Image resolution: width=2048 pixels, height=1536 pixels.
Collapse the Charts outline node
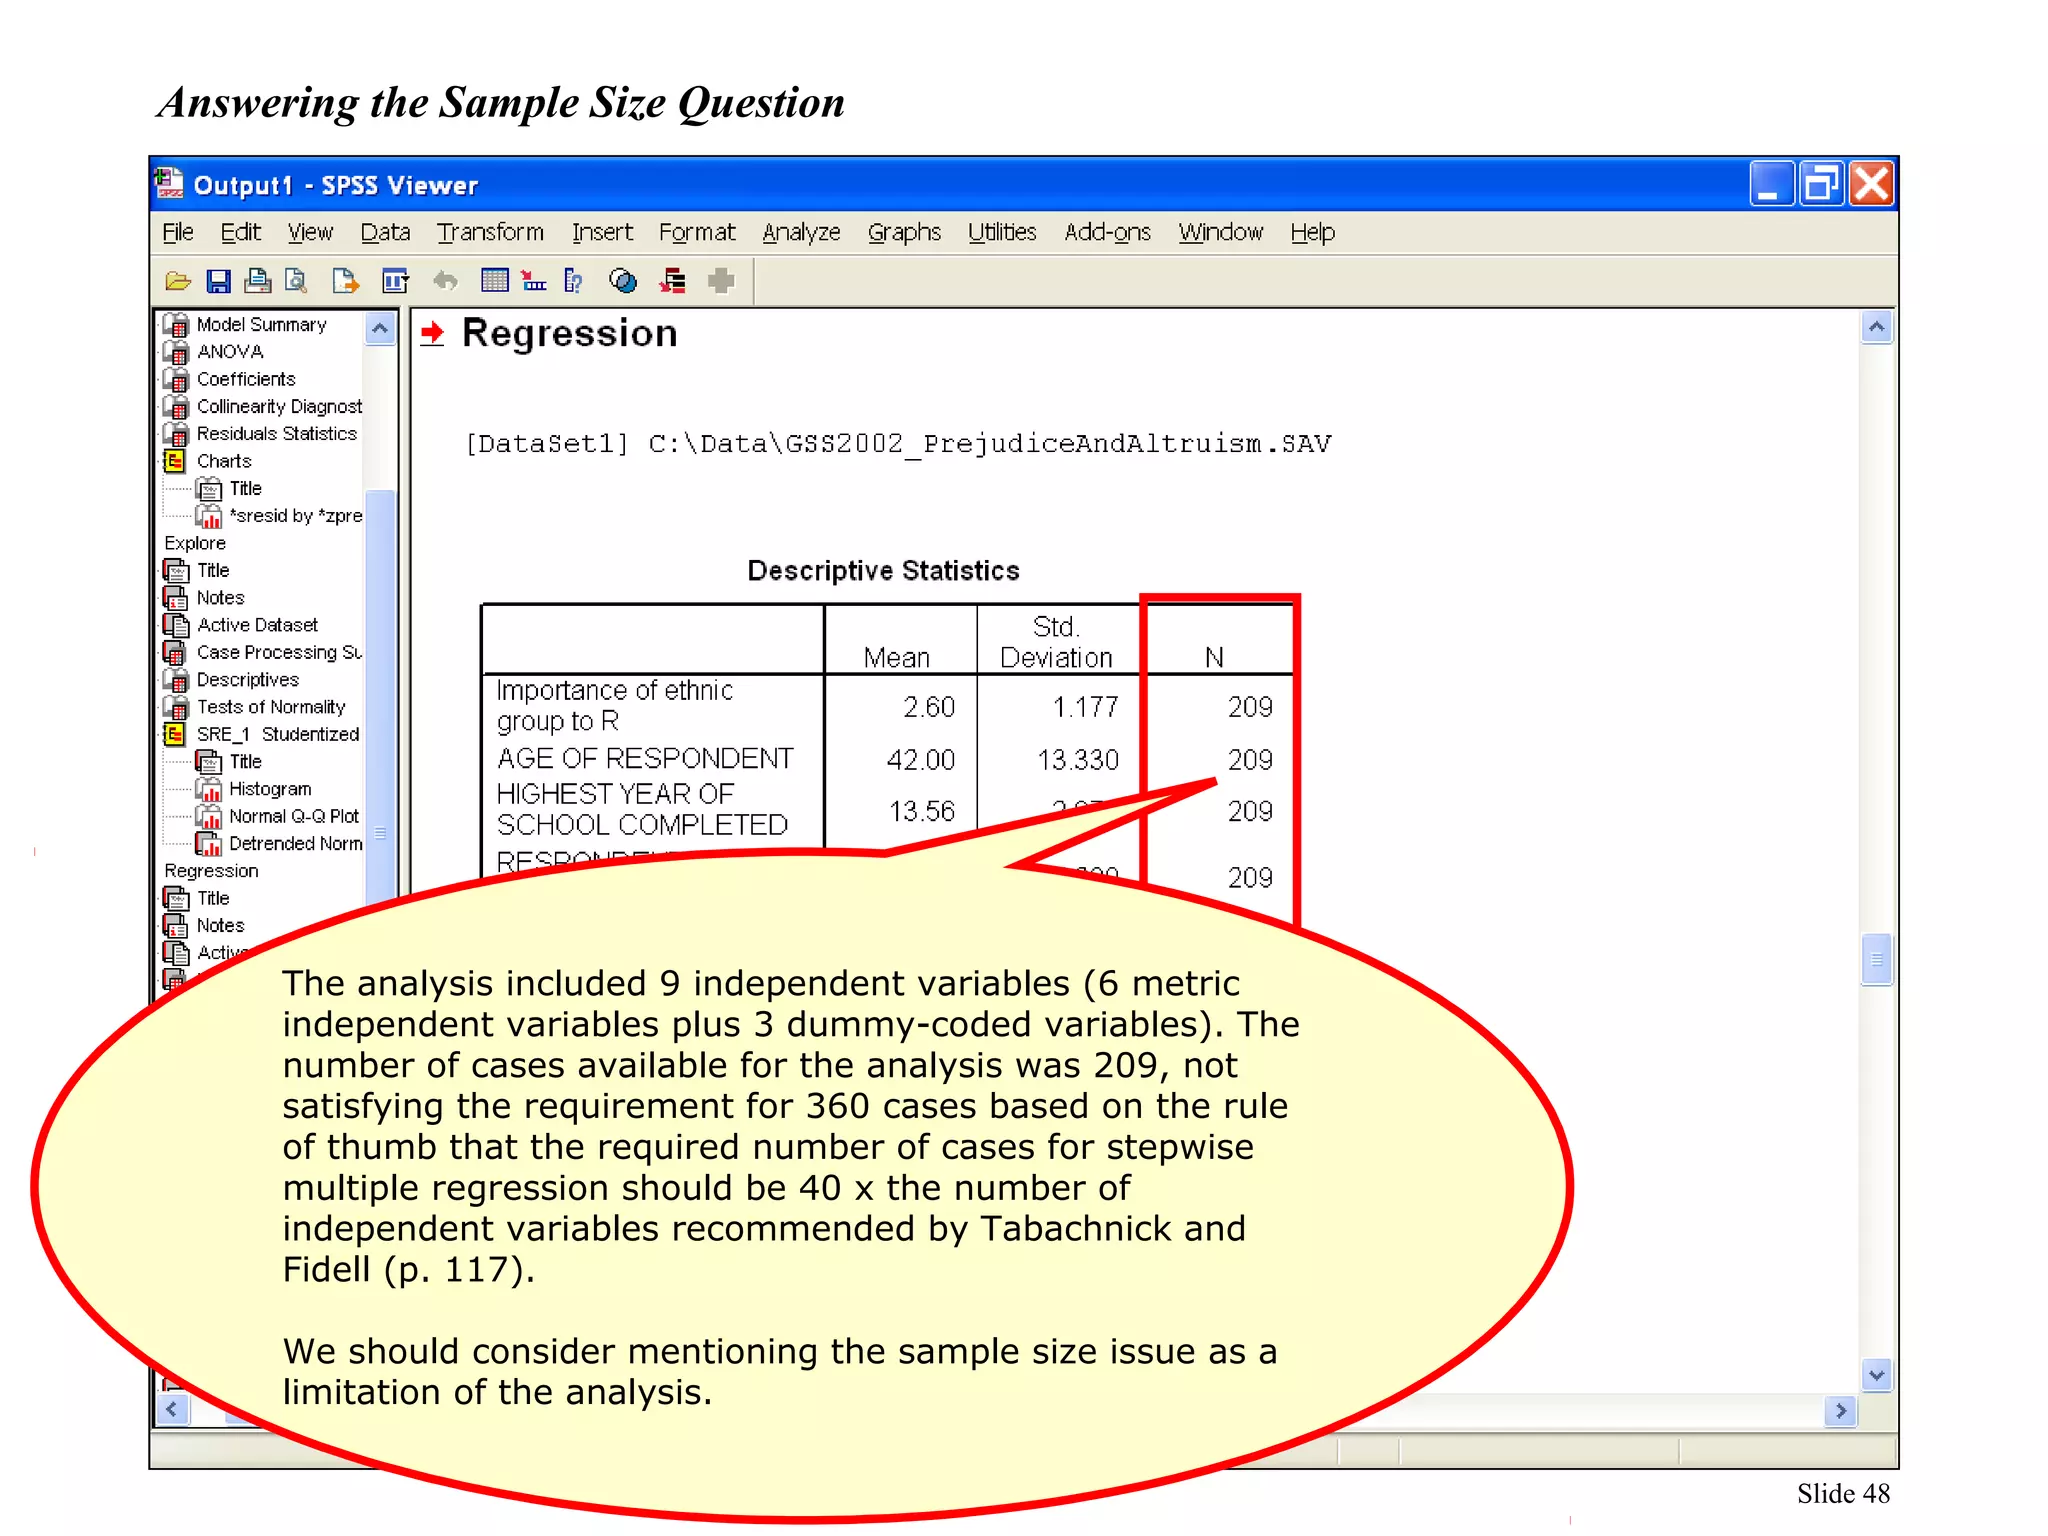pos(174,461)
